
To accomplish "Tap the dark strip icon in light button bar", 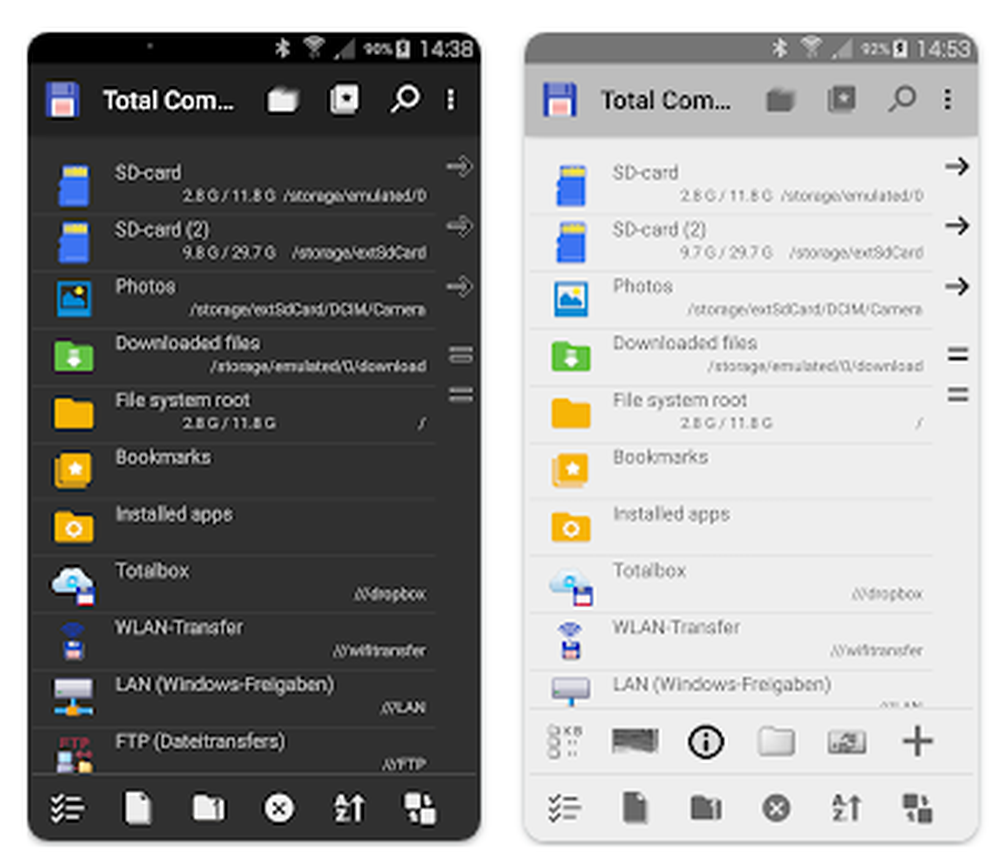I will (x=635, y=741).
